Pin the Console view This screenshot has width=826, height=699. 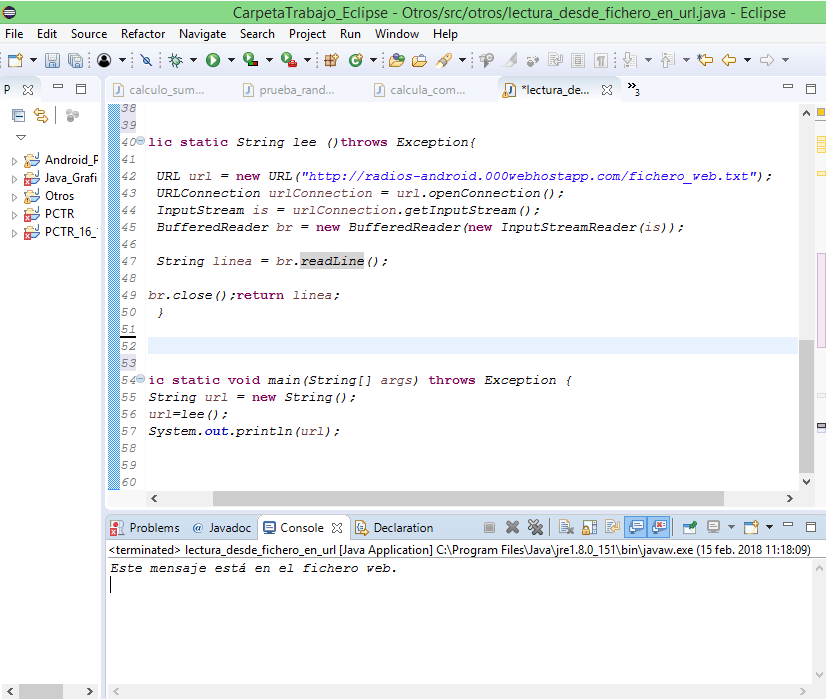(x=690, y=527)
